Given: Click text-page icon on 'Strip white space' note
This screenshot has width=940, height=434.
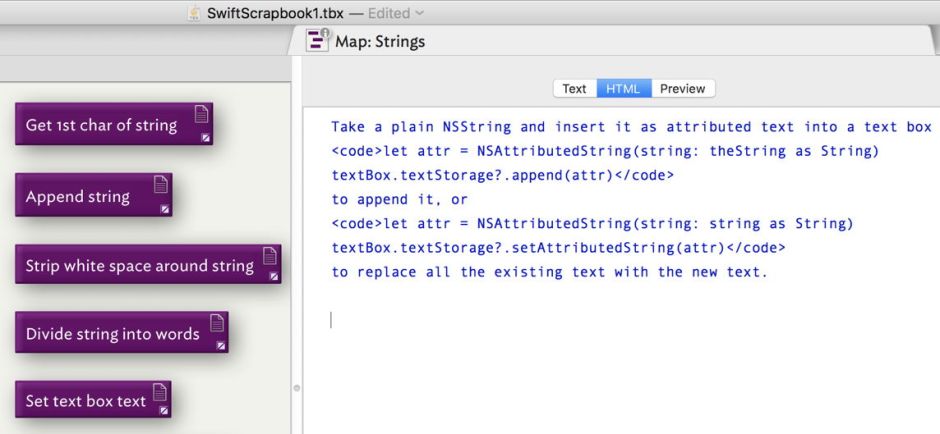Looking at the screenshot, I should pyautogui.click(x=269, y=256).
